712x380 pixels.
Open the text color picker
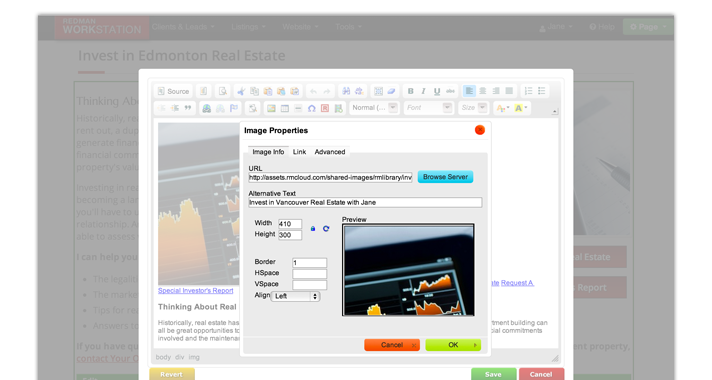(503, 108)
